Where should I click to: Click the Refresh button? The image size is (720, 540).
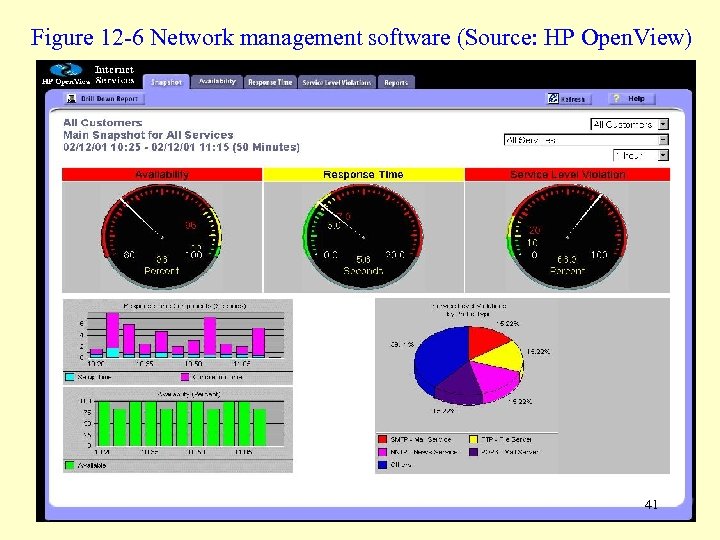pos(568,99)
